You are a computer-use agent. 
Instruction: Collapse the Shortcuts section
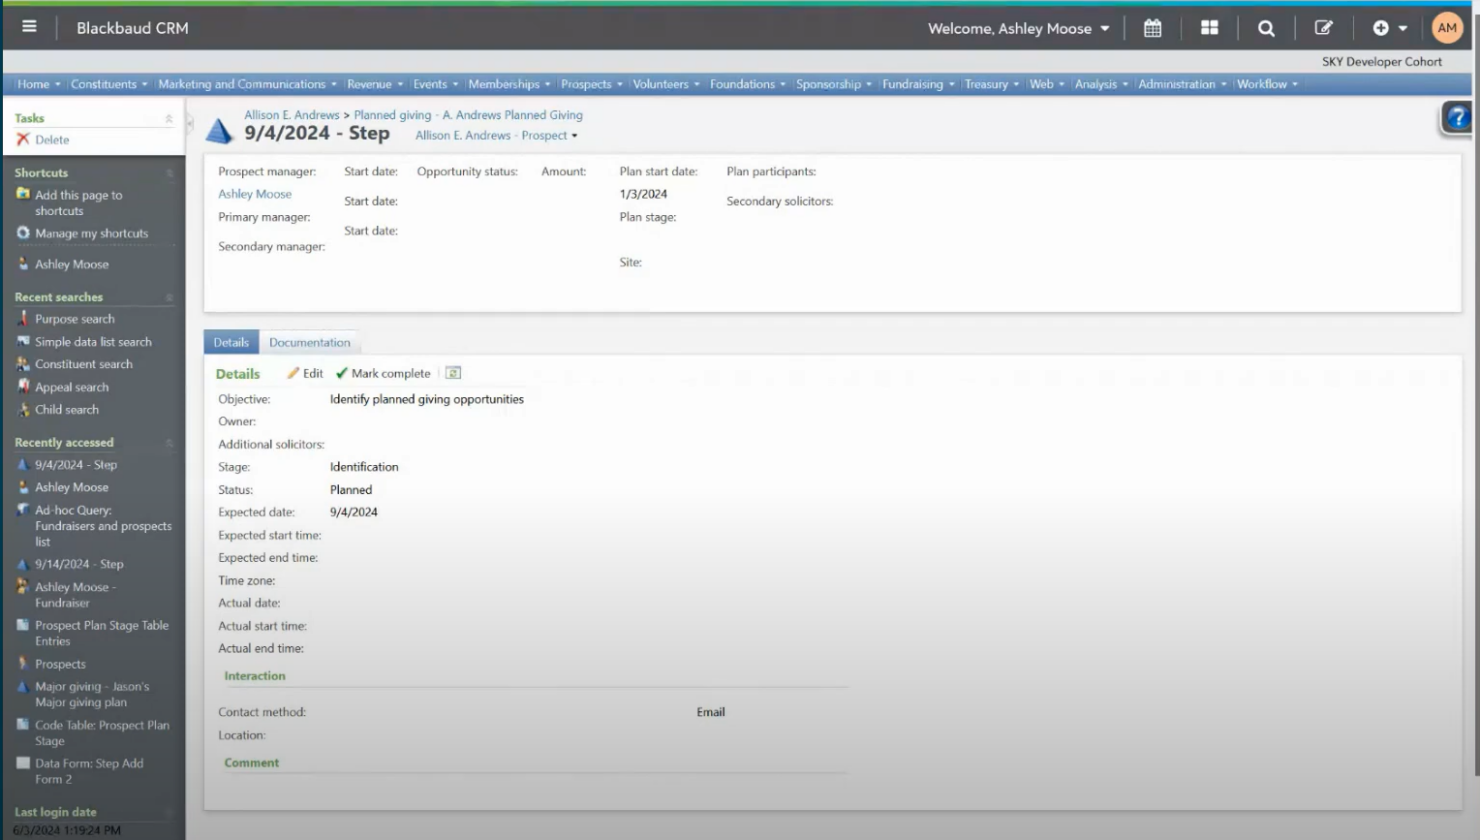tap(169, 173)
